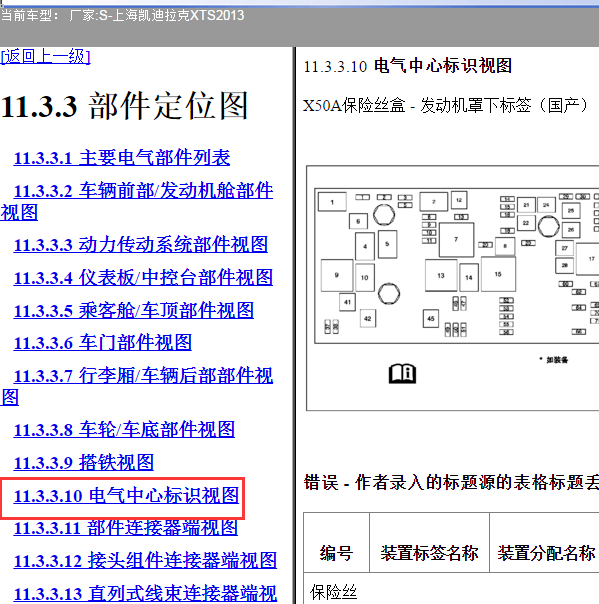Screen dimensions: 599x604
Task: Click block 9 in fuse diagram
Action: 337,275
